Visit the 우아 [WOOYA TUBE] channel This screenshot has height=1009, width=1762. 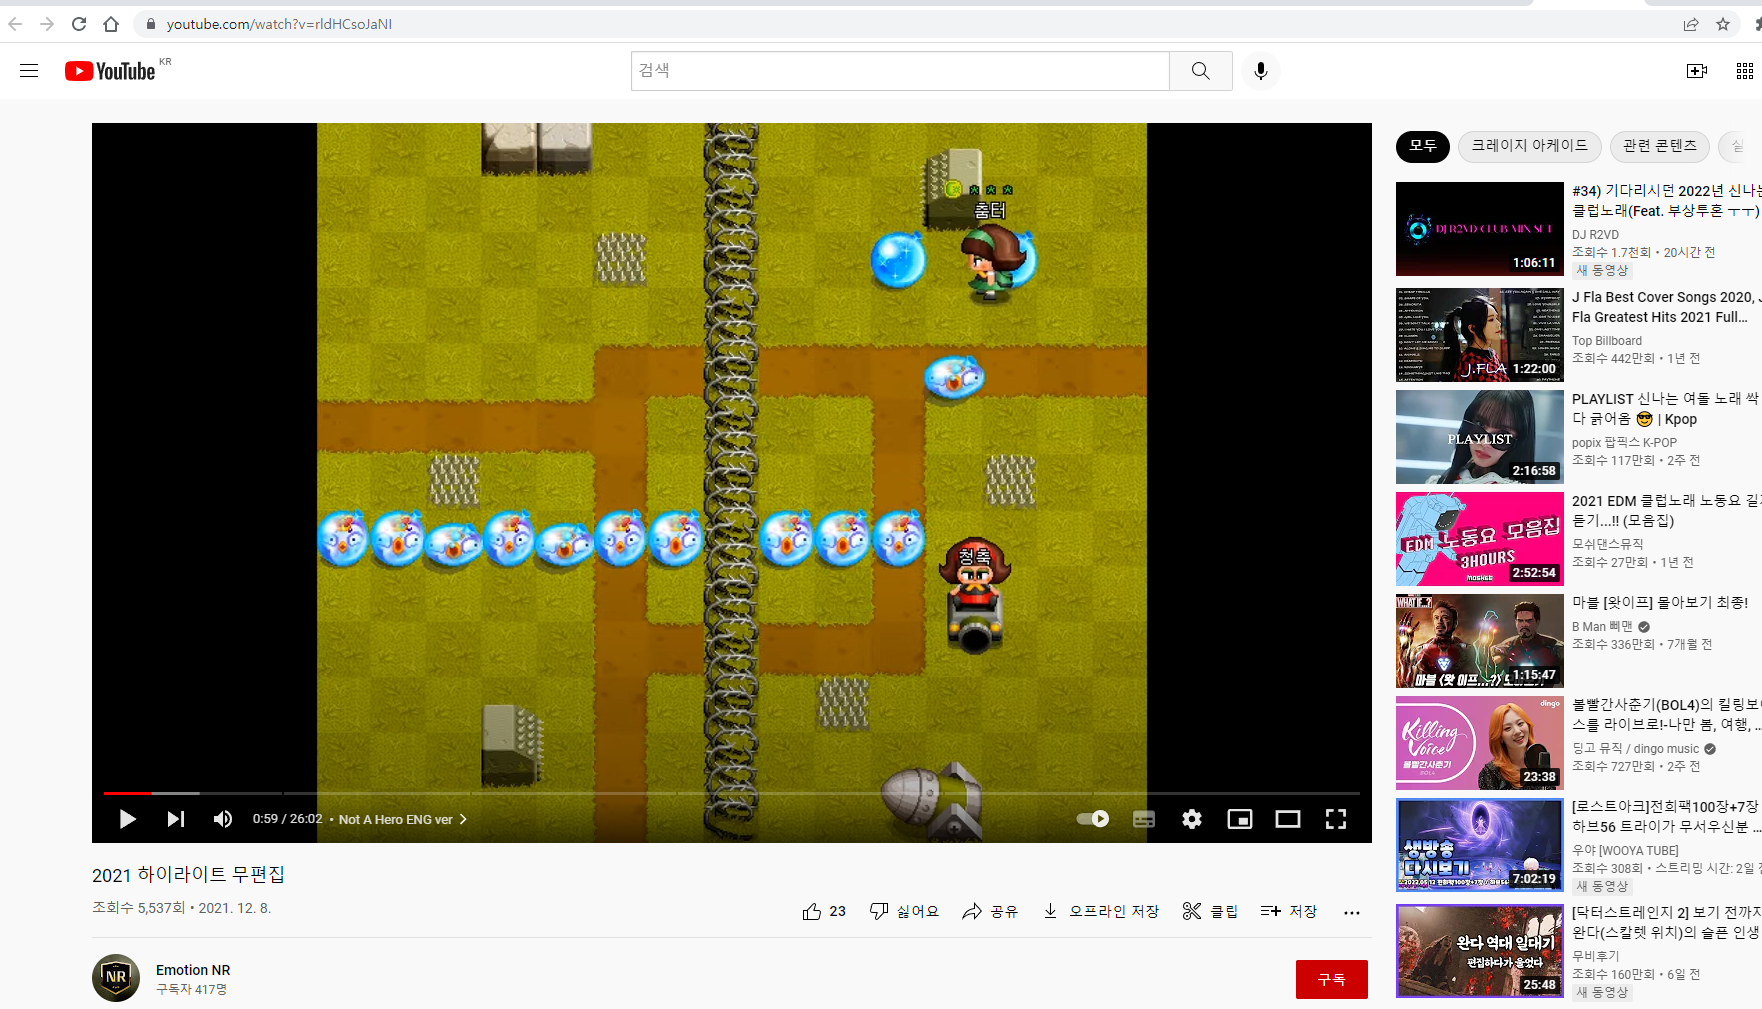point(1625,851)
